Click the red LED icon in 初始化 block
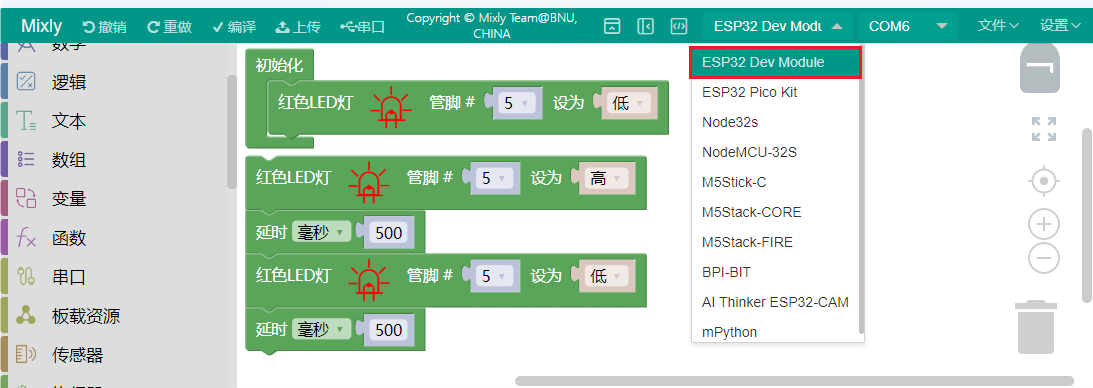The image size is (1093, 388). pyautogui.click(x=392, y=108)
